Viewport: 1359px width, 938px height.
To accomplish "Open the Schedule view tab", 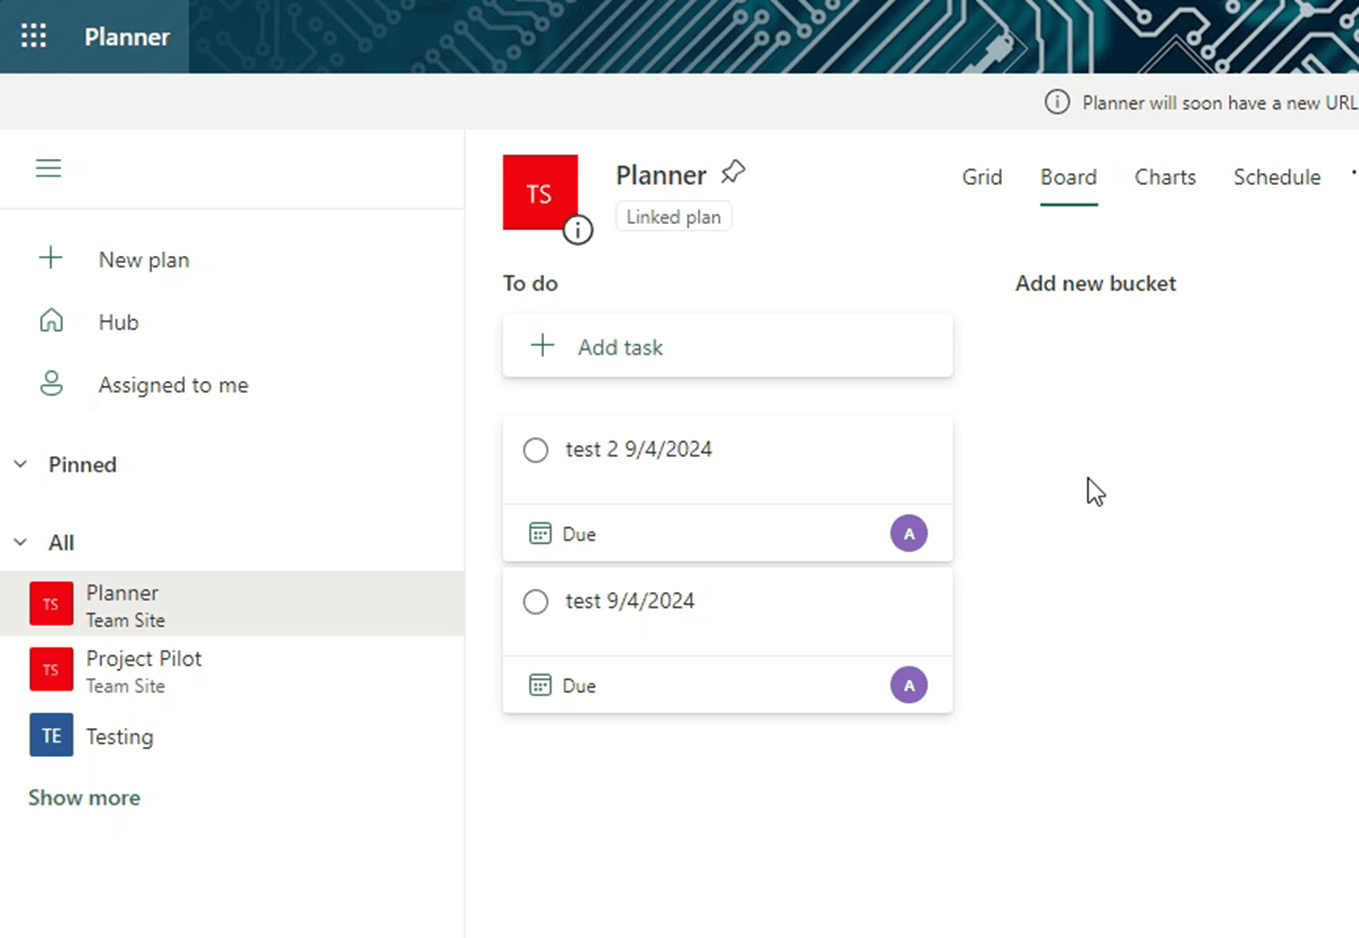I will [x=1277, y=177].
